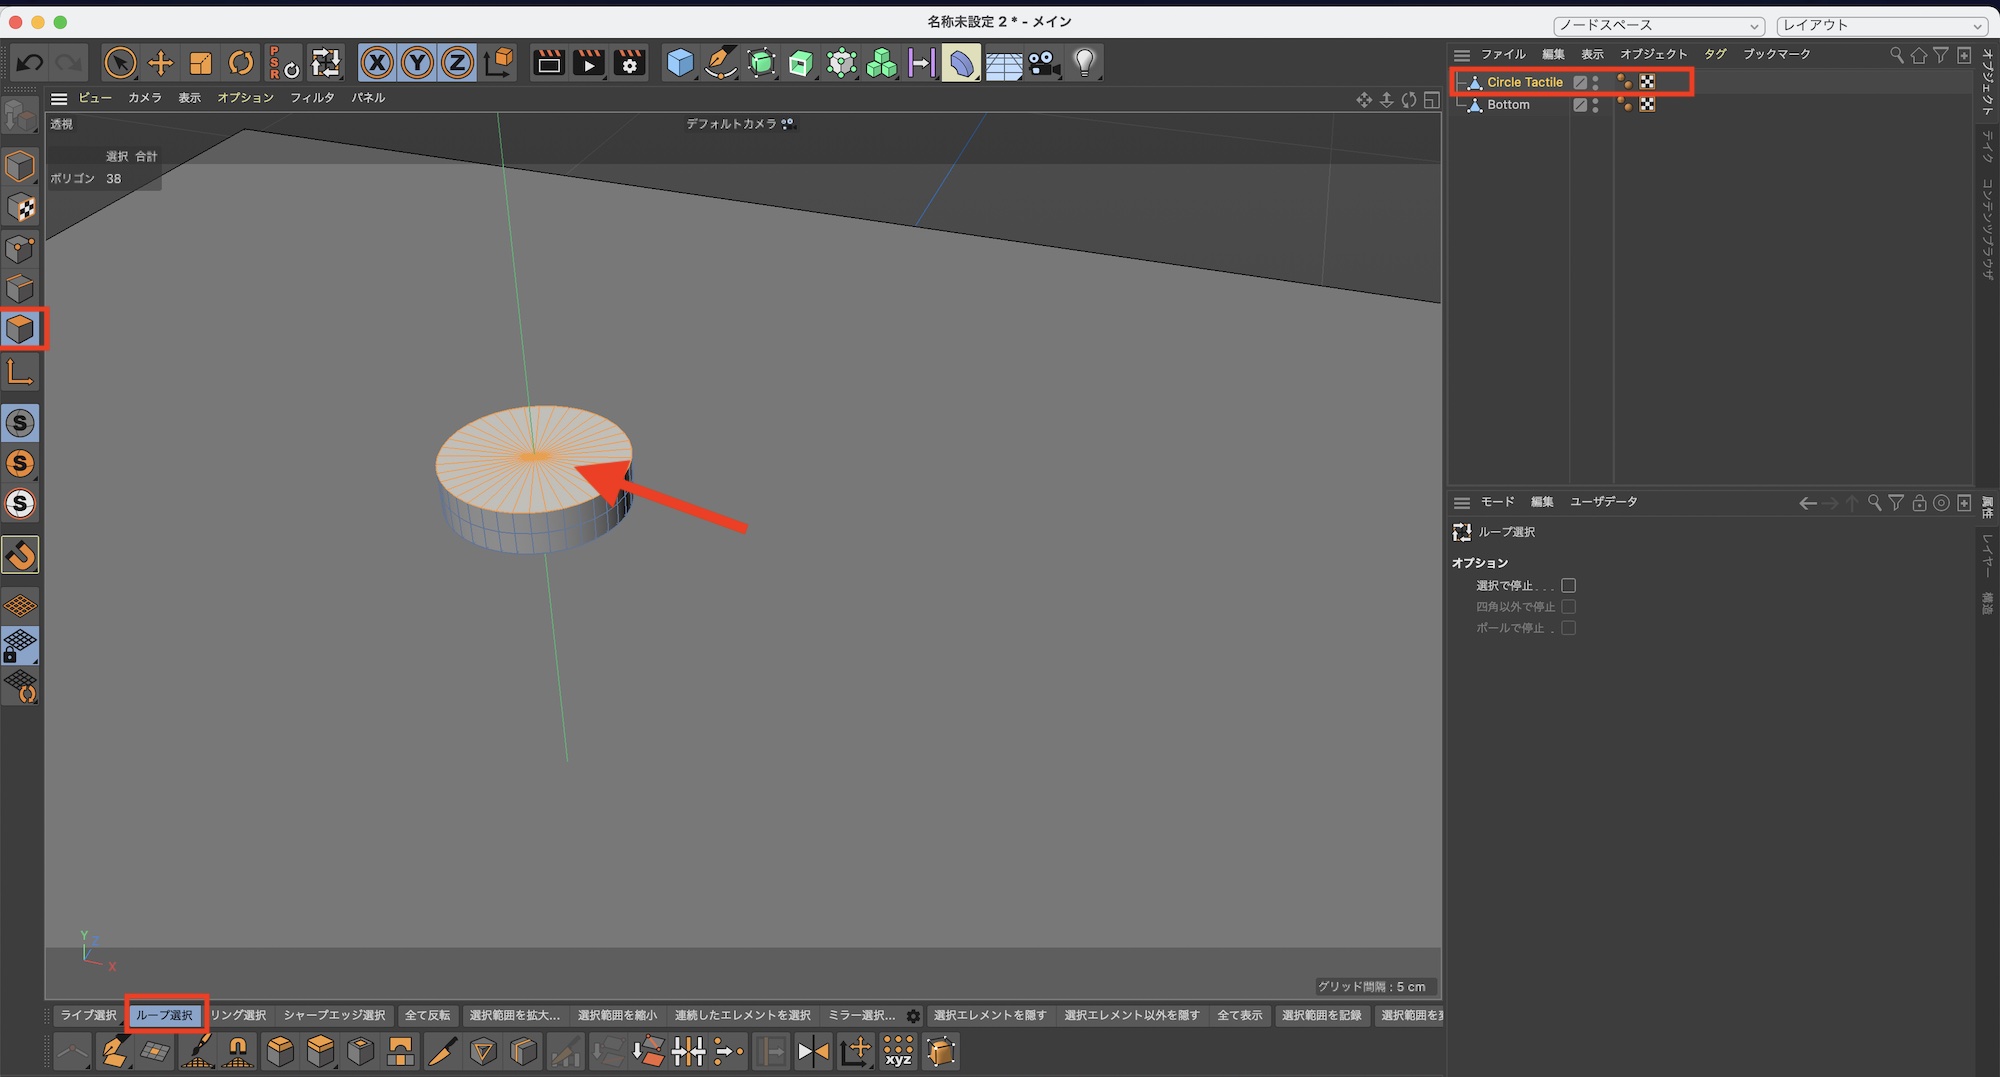
Task: Switch to Polygons mode icon
Action: pos(20,329)
